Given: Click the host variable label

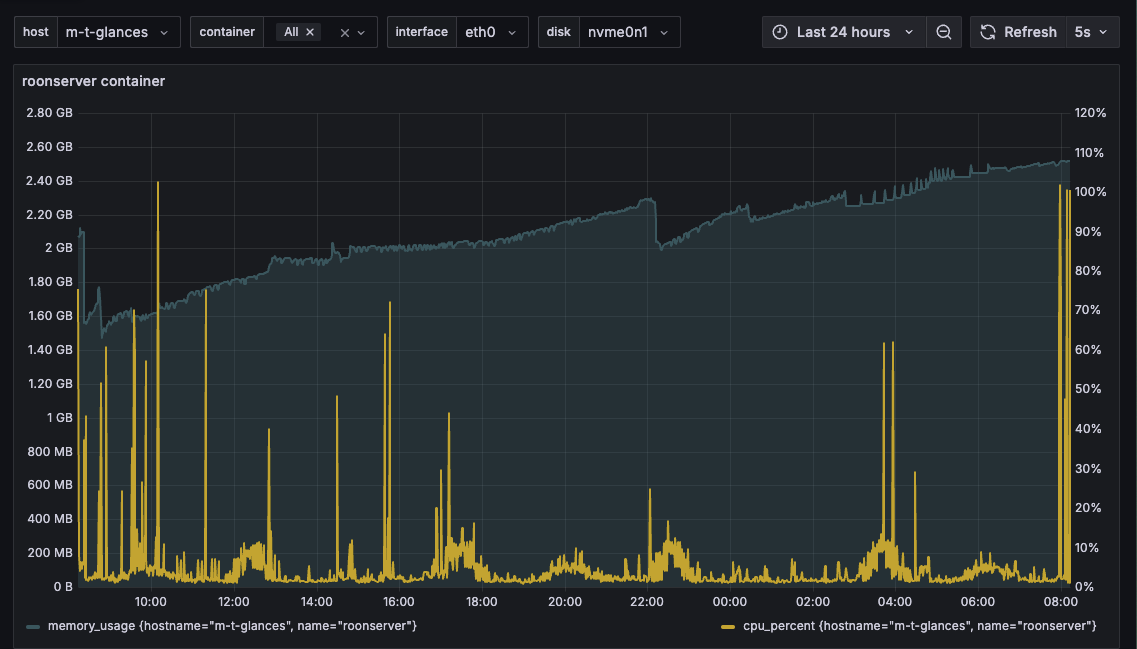Looking at the screenshot, I should [x=36, y=32].
